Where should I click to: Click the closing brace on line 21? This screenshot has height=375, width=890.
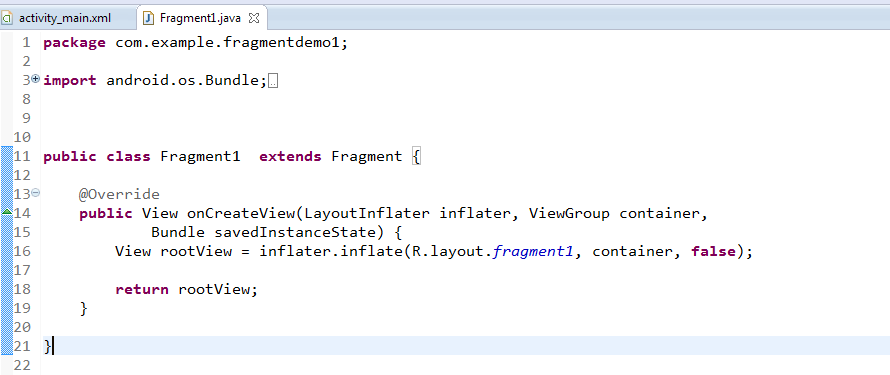click(48, 346)
